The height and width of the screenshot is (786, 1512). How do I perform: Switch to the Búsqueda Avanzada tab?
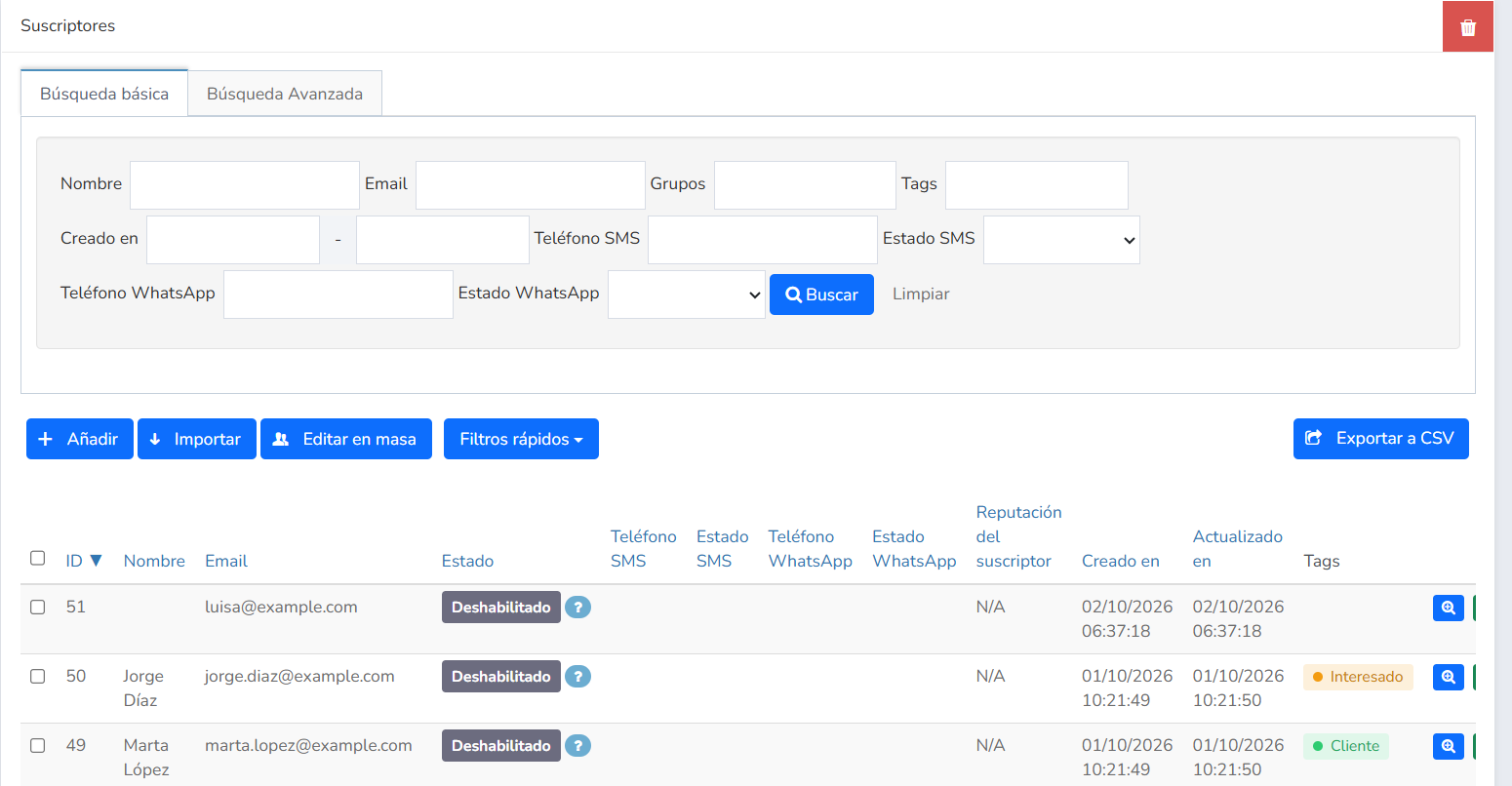pos(285,94)
